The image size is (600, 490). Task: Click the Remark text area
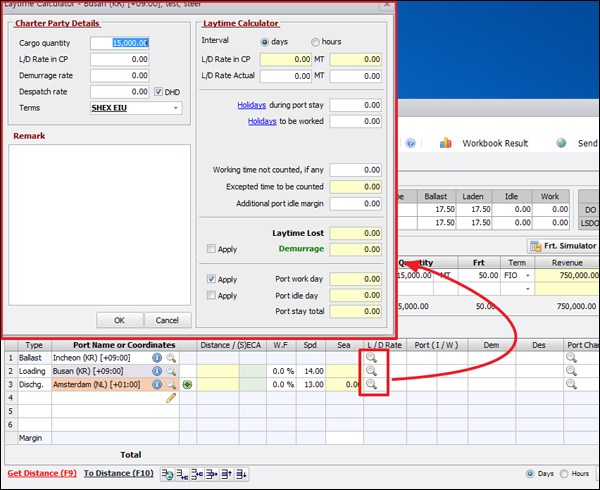(99, 225)
